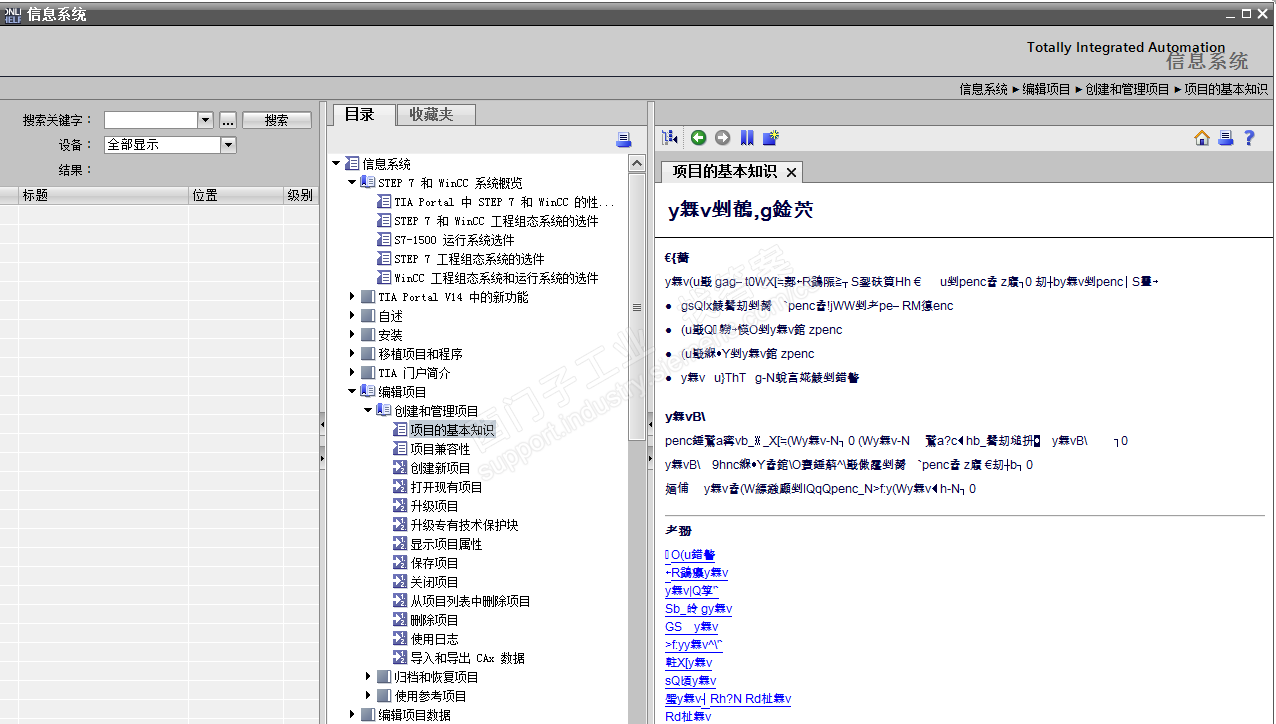Click the TIA Portal 中 STEP 7 page icon
1276x724 pixels.
point(384,202)
